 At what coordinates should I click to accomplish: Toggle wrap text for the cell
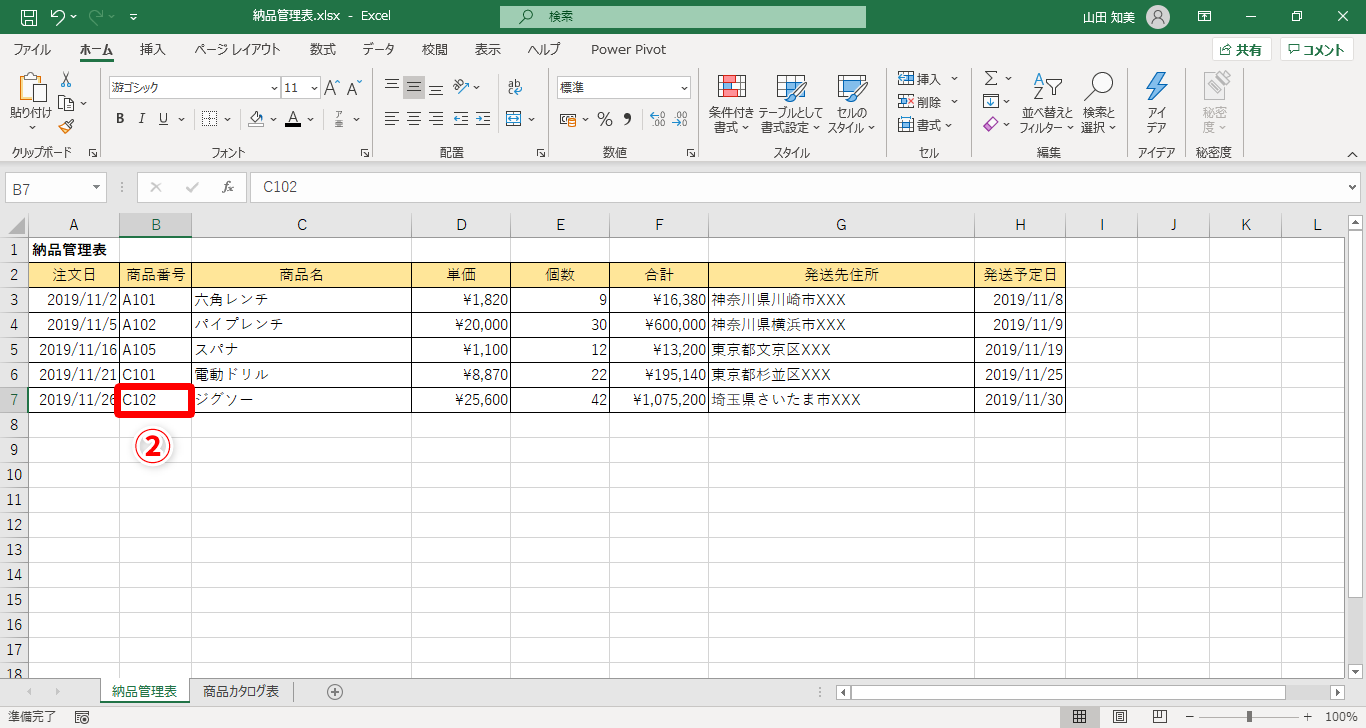coord(514,87)
